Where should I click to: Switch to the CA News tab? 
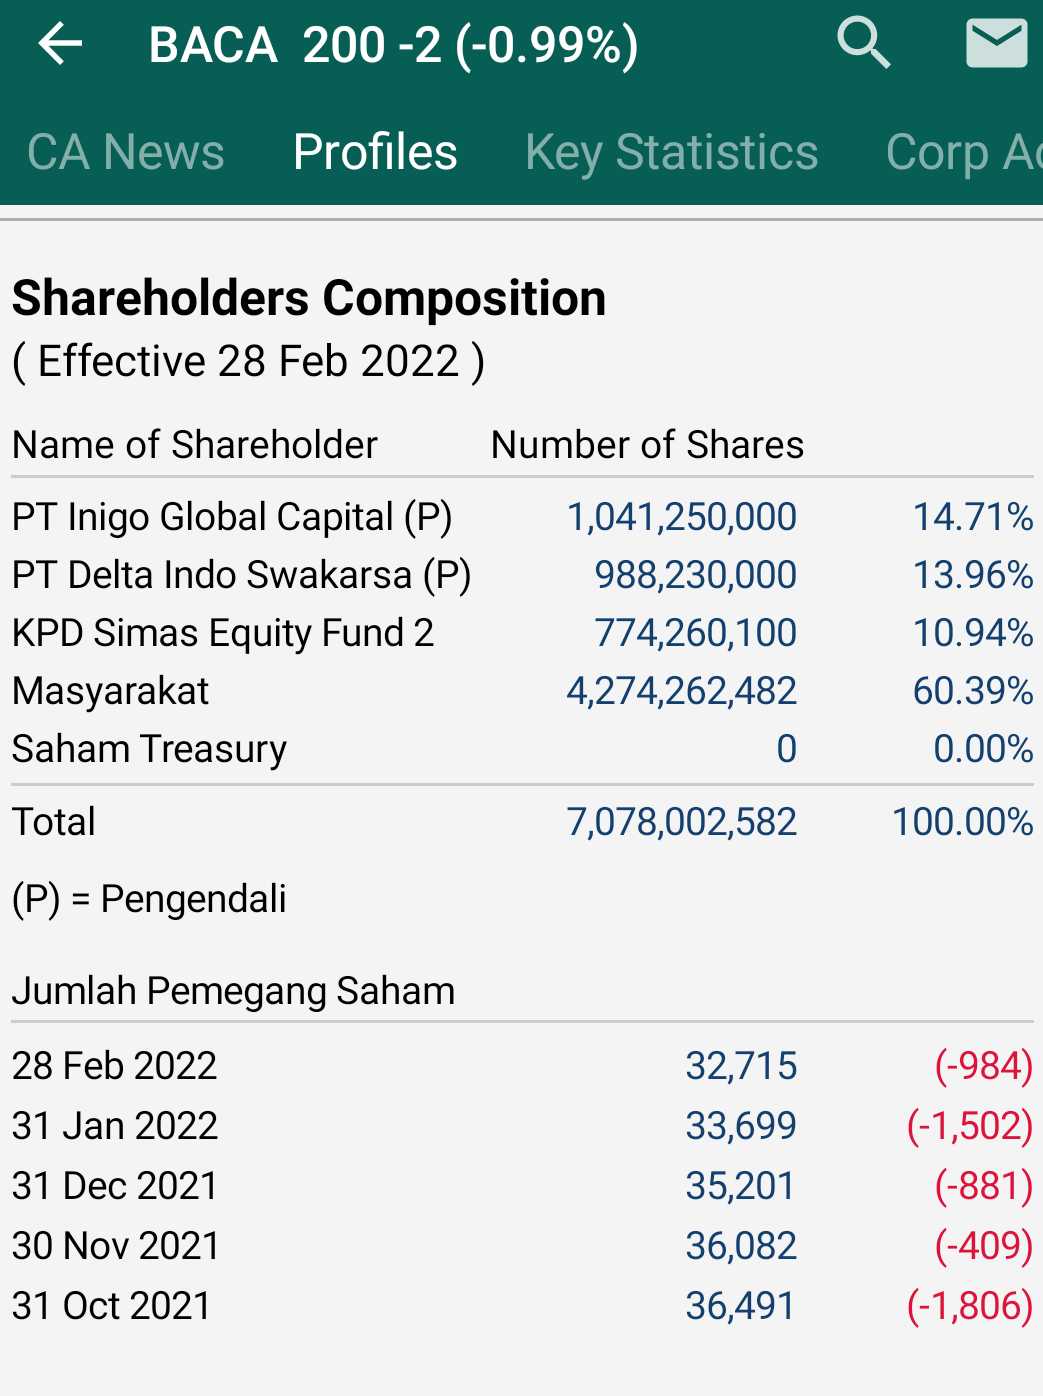click(x=126, y=153)
